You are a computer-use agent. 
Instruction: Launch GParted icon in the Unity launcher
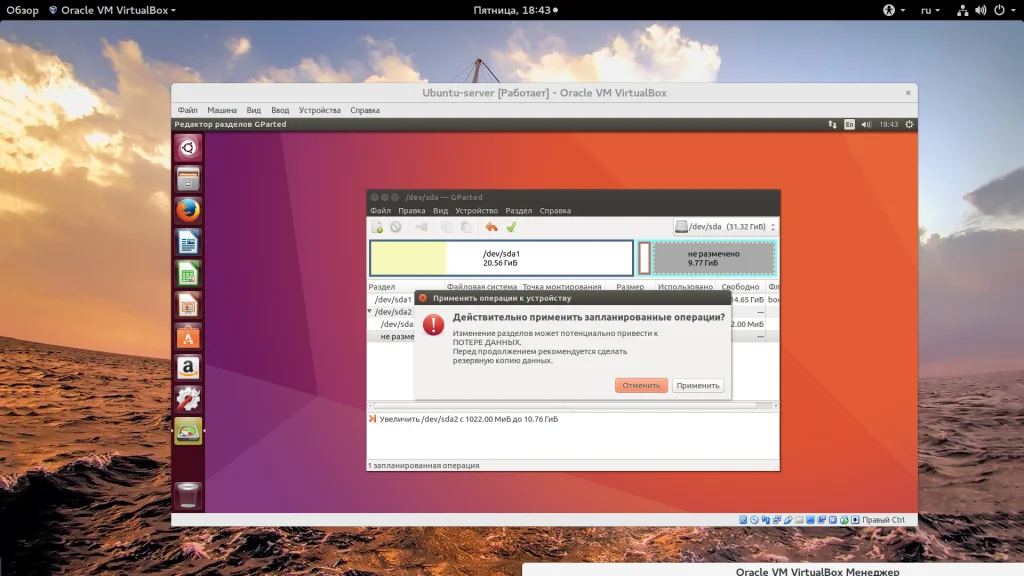(x=188, y=431)
